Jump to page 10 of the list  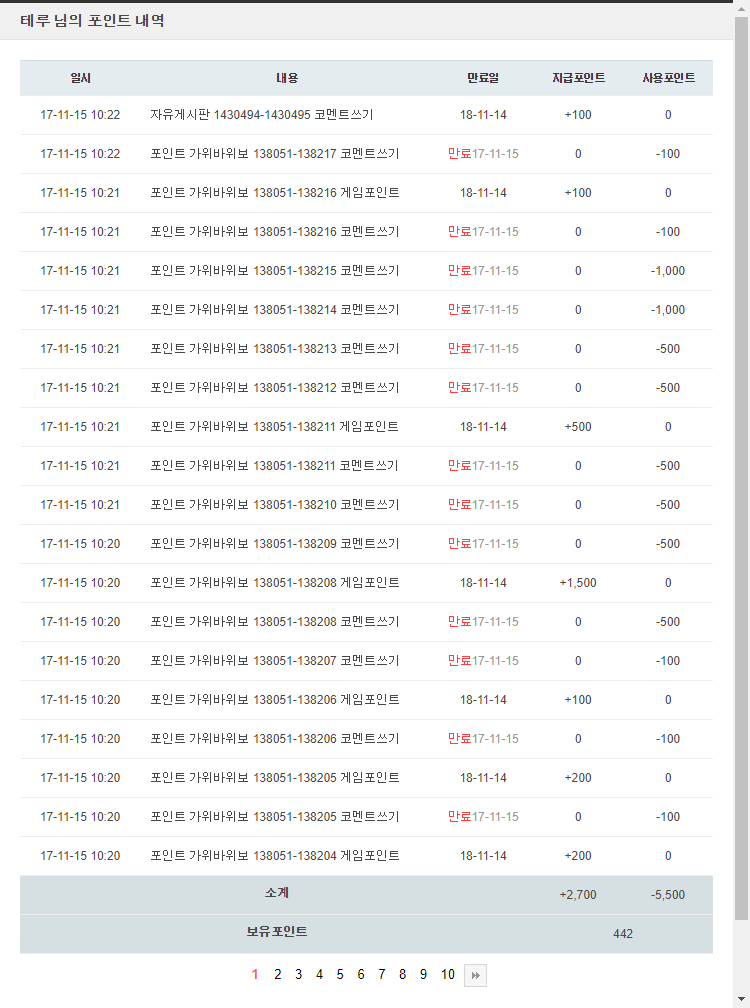447,975
